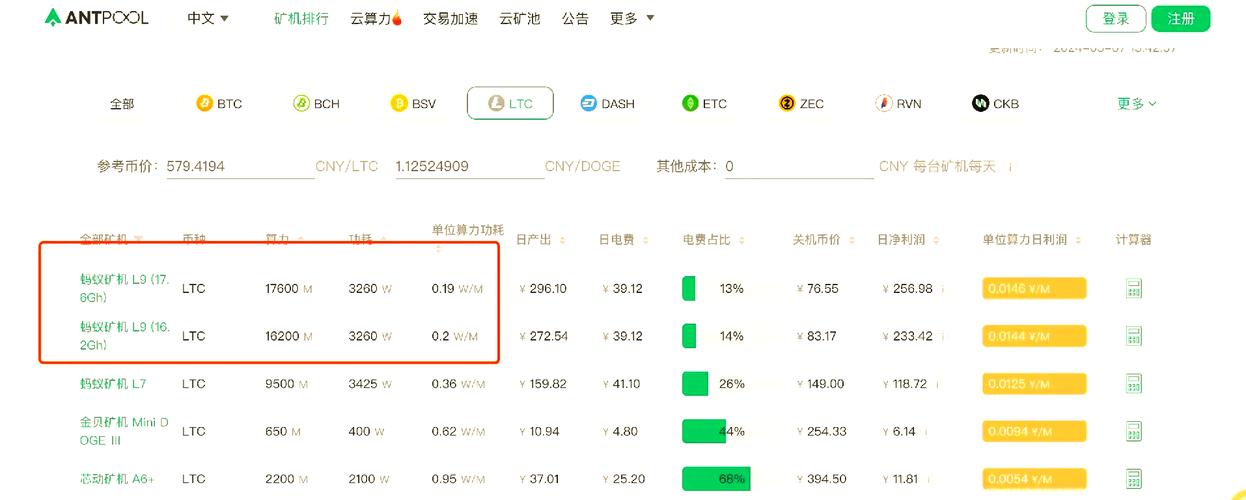Select the BTC coin filter
This screenshot has height=500, width=1246.
tap(219, 104)
